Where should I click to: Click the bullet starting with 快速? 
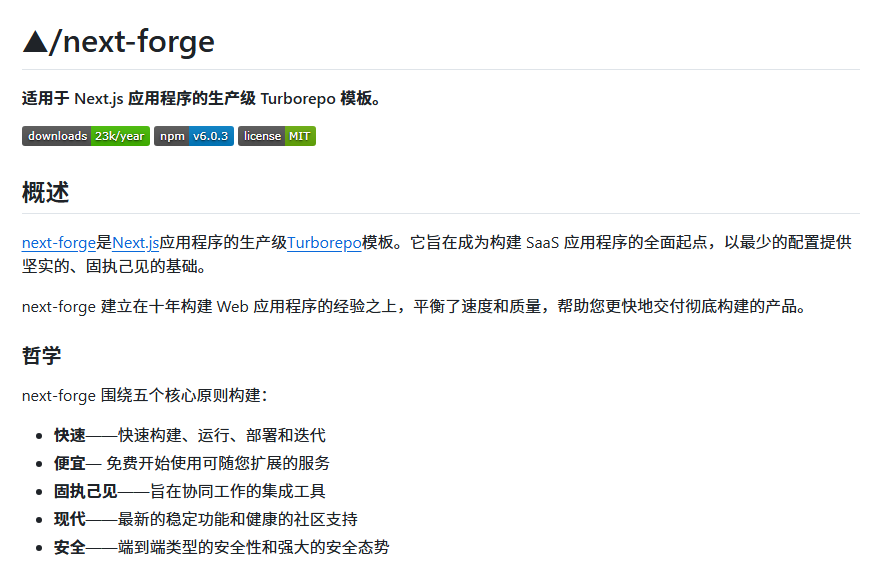190,435
